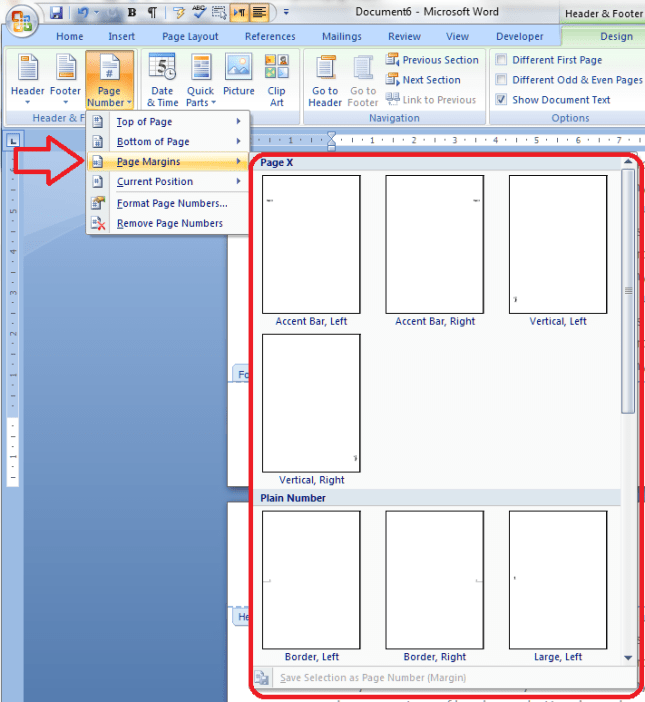Apply bold from the quick access toolbar
Screen dimensions: 645x702
pyautogui.click(x=132, y=13)
